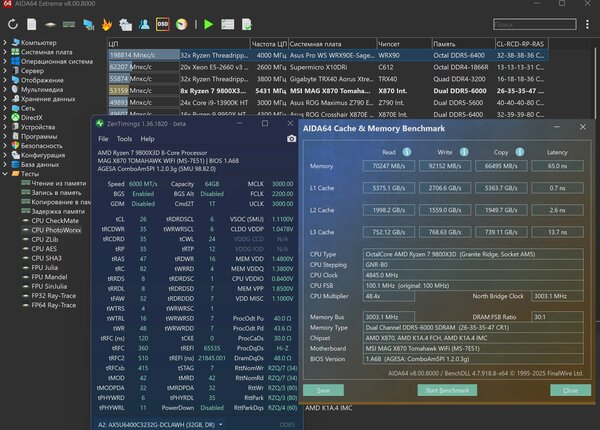The height and width of the screenshot is (430, 600).
Task: Click the Start Benchmark button
Action: (447, 390)
